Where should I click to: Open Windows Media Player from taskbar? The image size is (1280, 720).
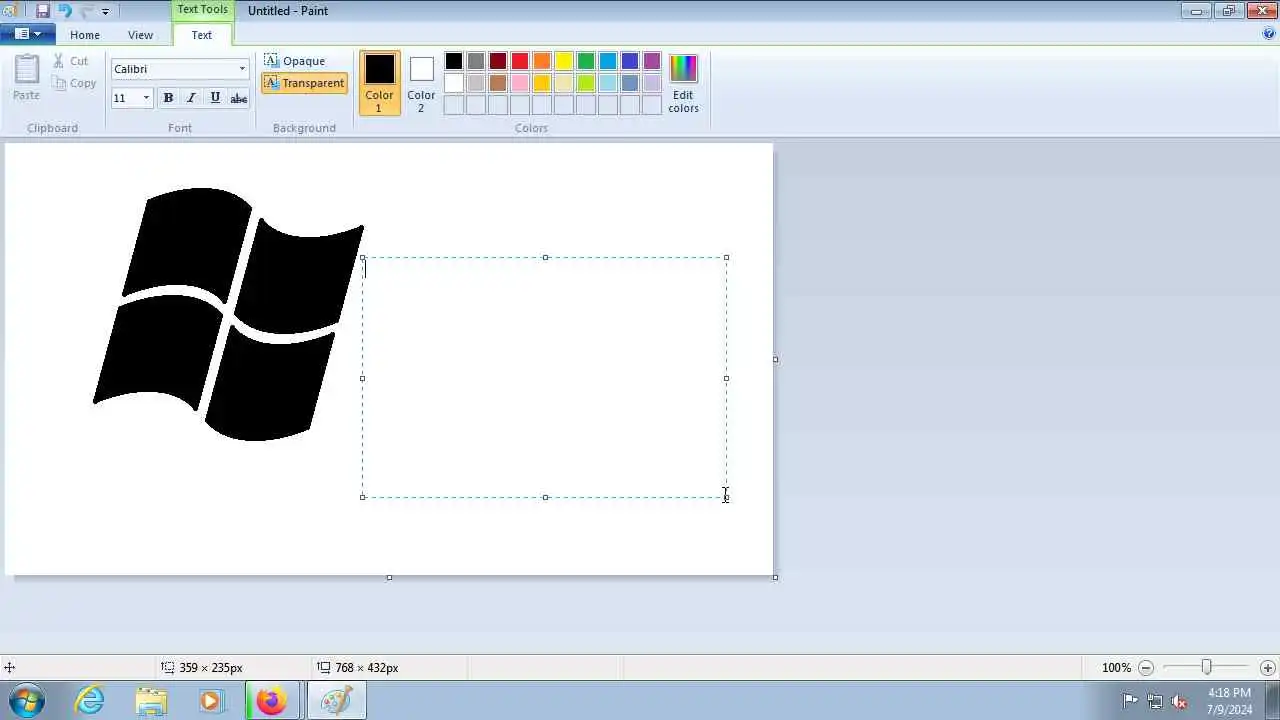click(211, 701)
